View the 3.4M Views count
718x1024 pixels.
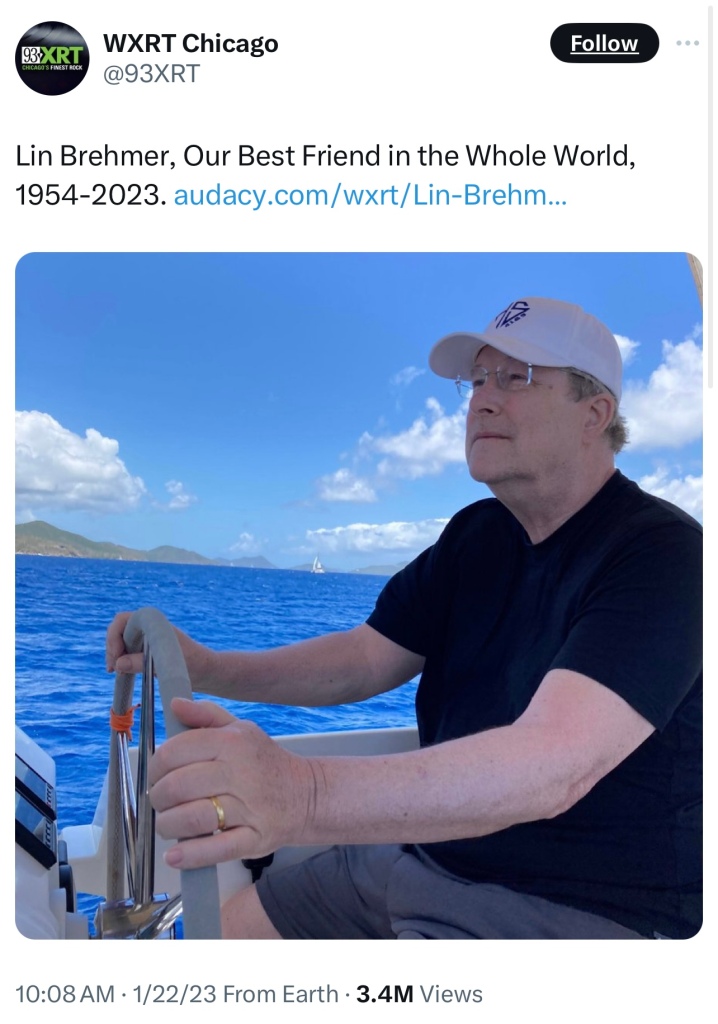click(x=419, y=994)
